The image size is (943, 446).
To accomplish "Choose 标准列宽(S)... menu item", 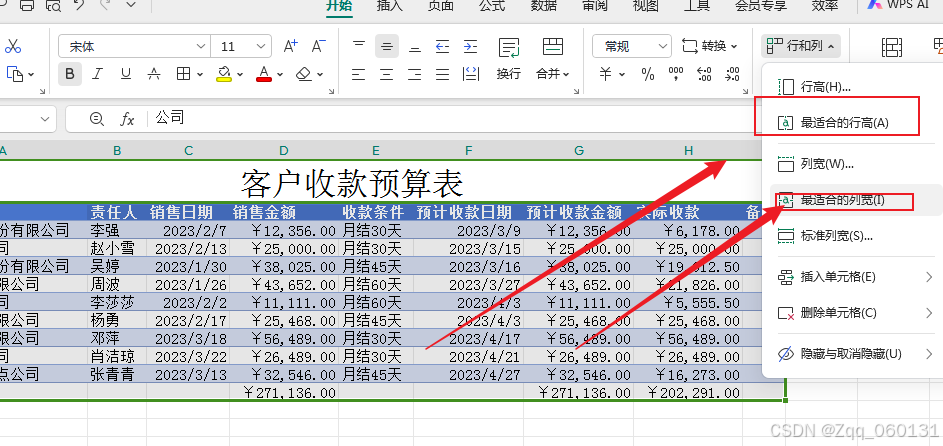I will point(849,236).
